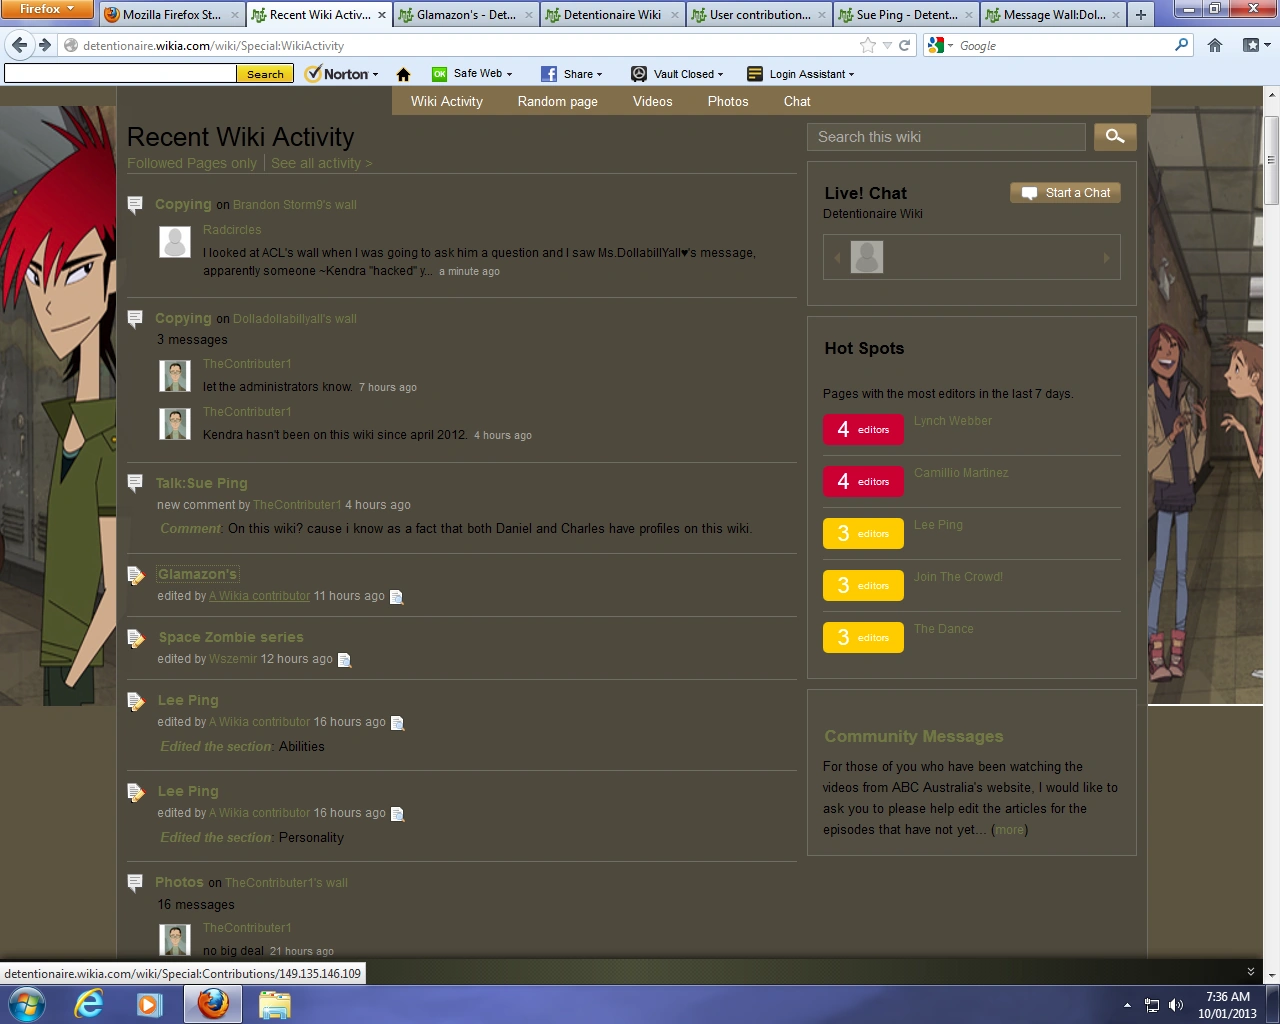Open Internet Explorer from the taskbar
The image size is (1280, 1024).
coord(89,1004)
